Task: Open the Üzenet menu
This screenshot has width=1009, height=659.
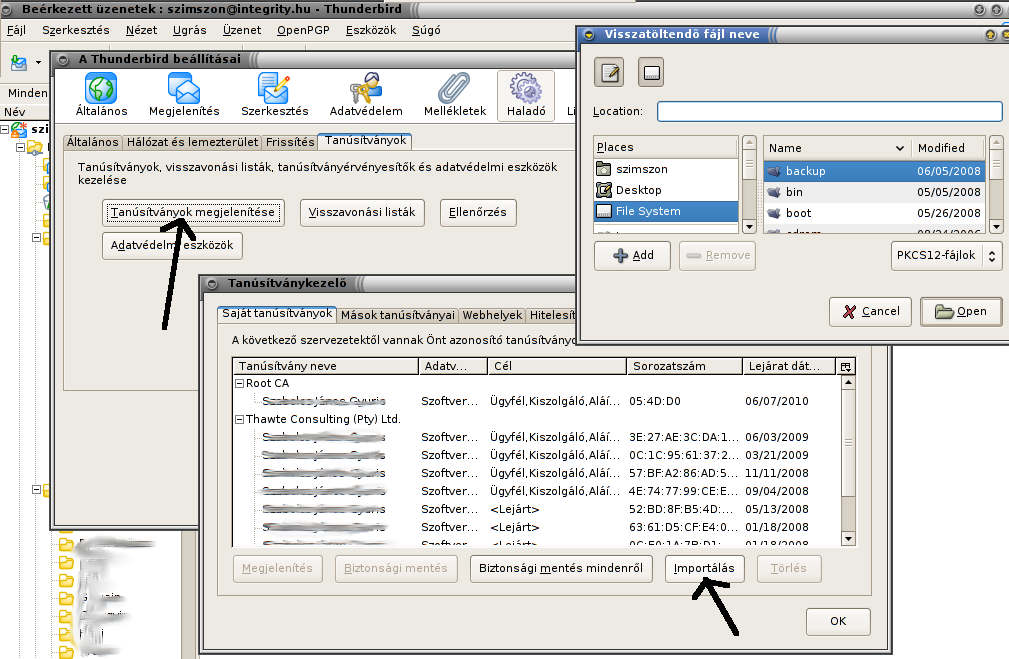Action: (x=242, y=30)
